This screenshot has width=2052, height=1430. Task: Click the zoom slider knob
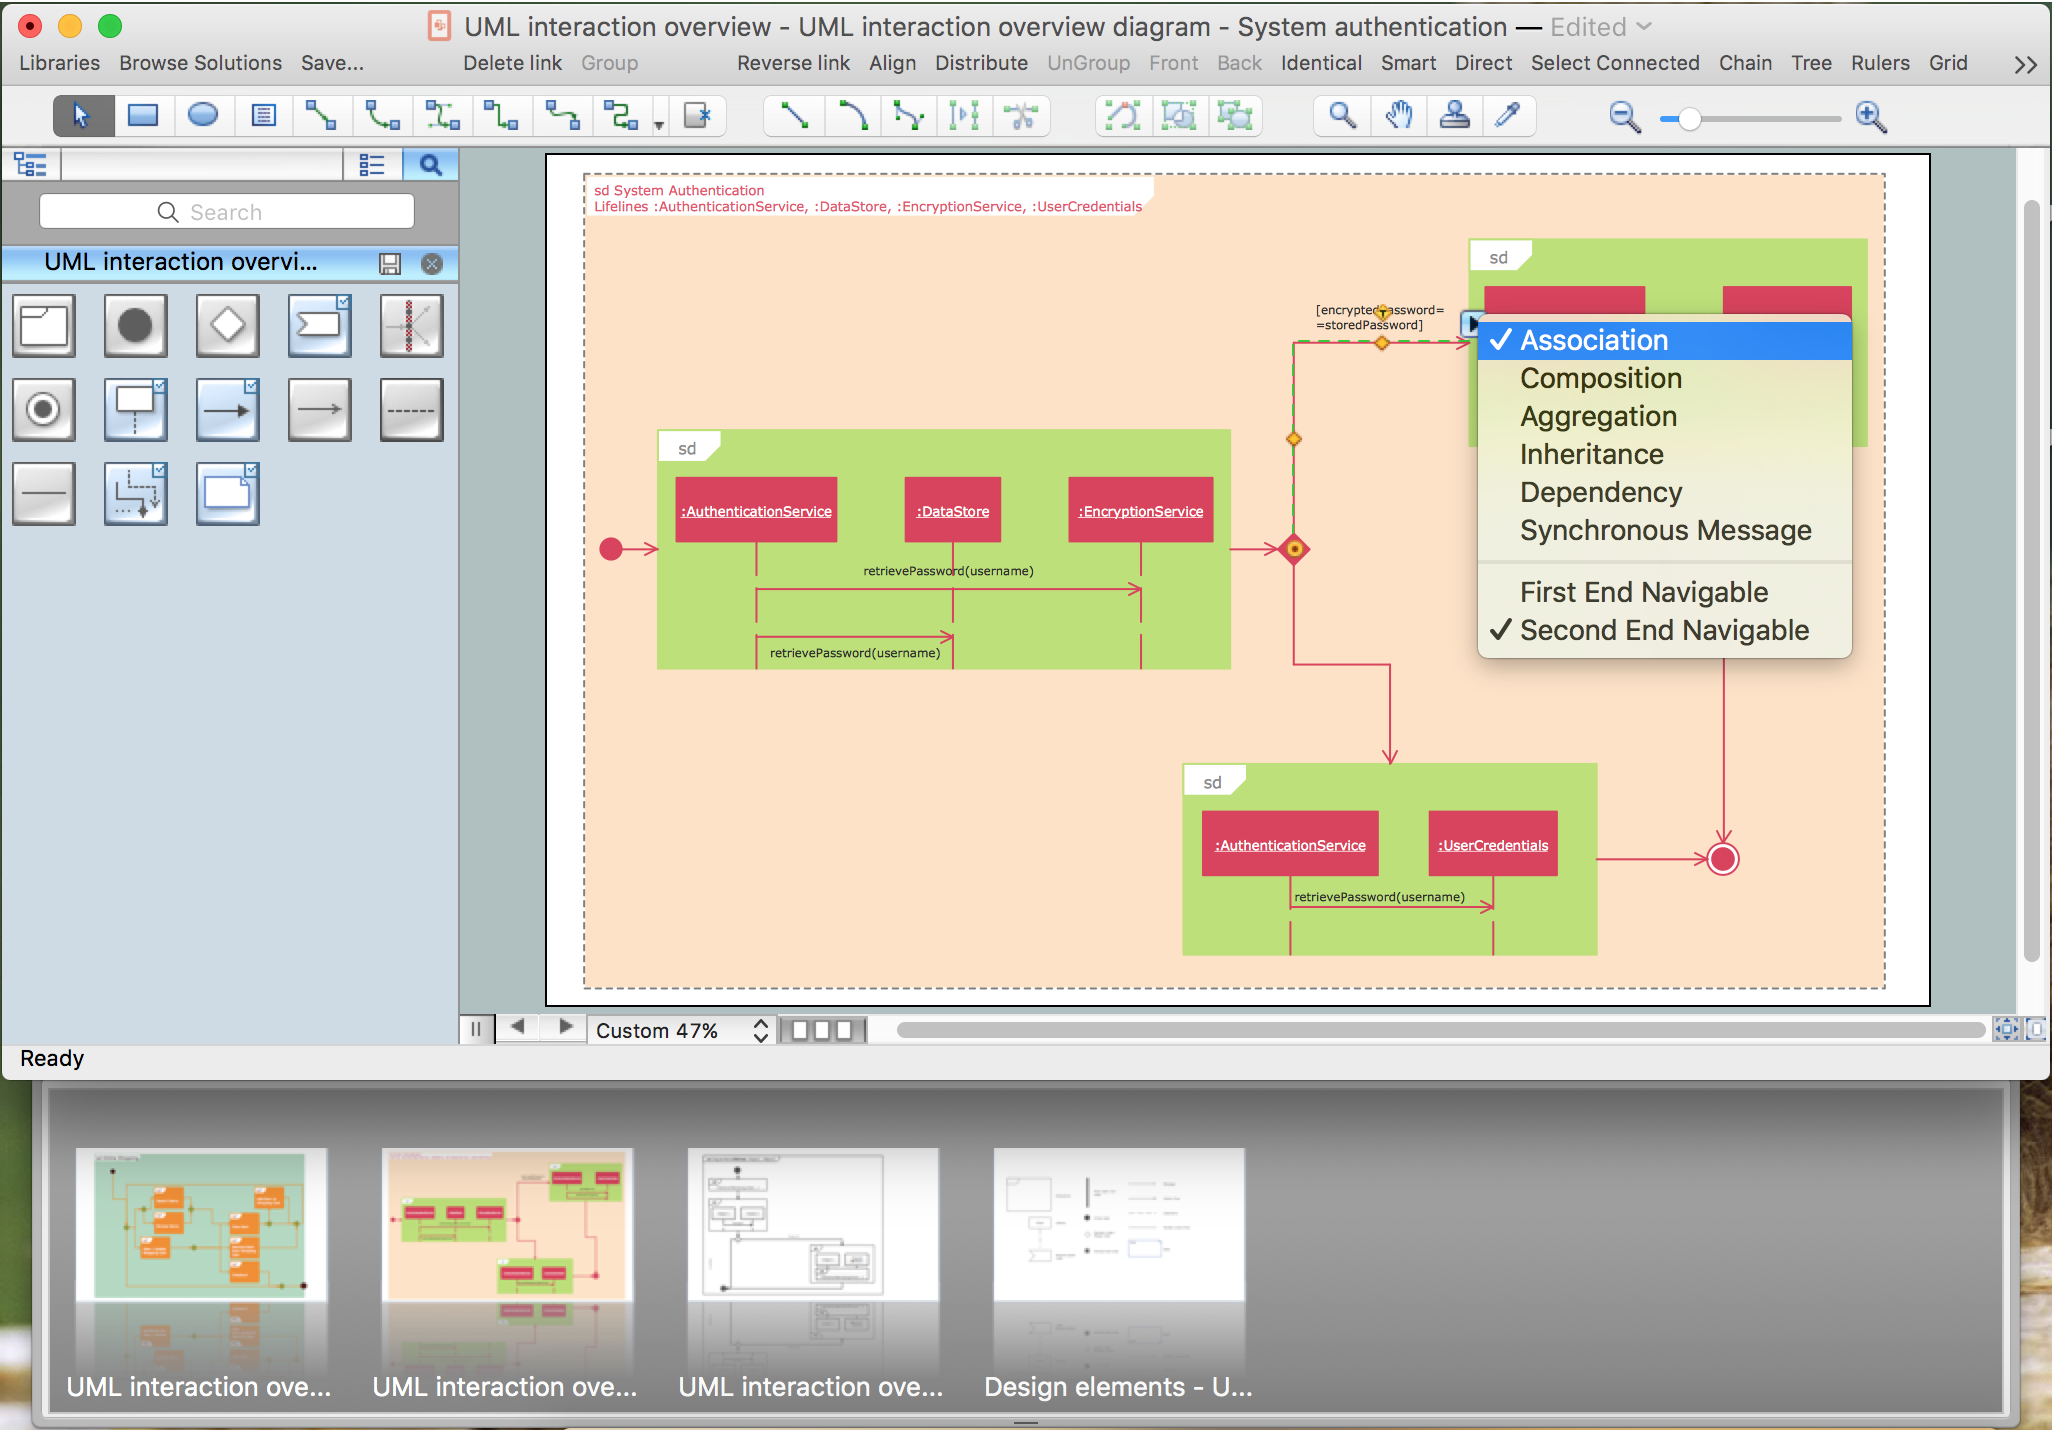coord(1689,119)
